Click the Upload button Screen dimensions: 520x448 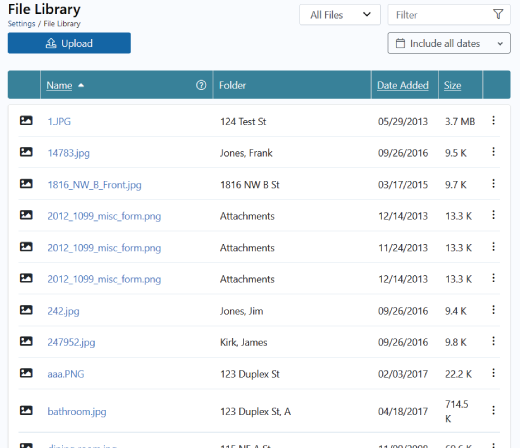tap(69, 43)
